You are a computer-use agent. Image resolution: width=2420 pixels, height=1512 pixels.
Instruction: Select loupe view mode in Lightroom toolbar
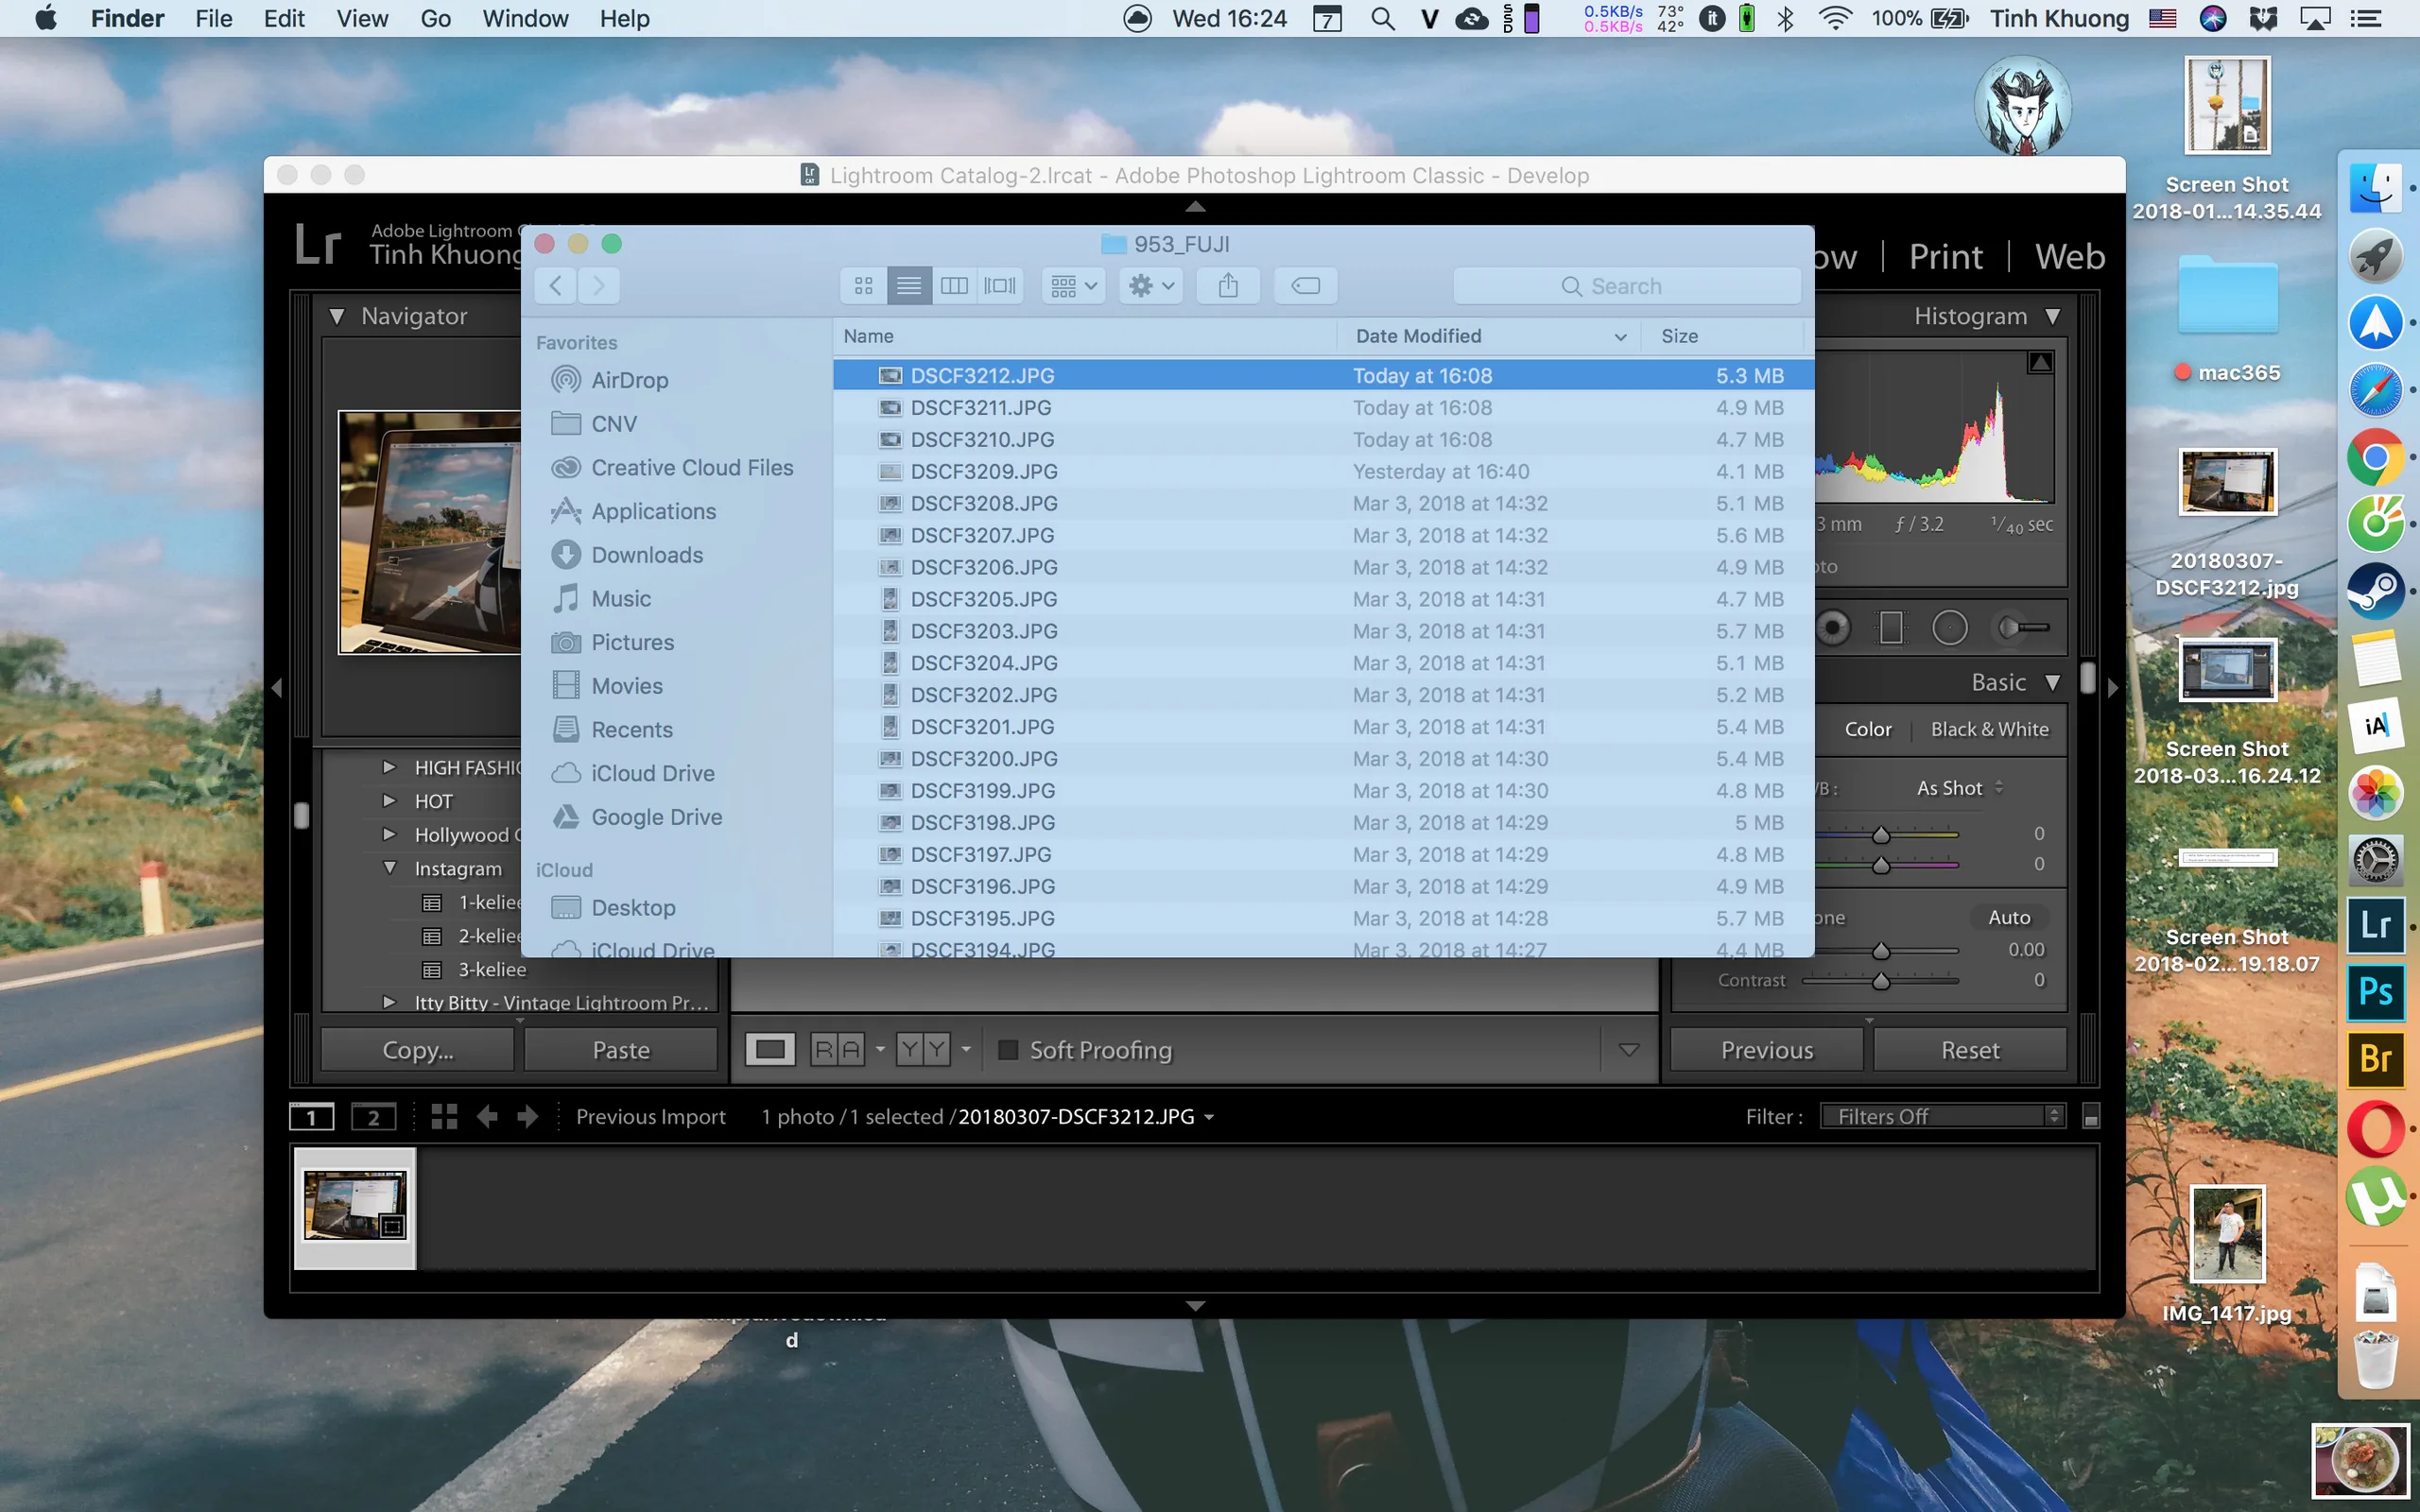(x=769, y=1050)
